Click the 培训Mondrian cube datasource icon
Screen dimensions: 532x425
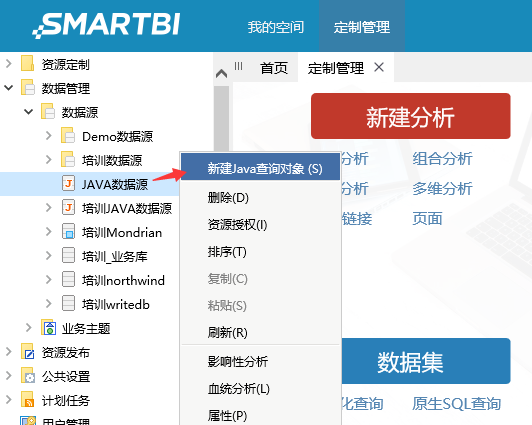(69, 232)
